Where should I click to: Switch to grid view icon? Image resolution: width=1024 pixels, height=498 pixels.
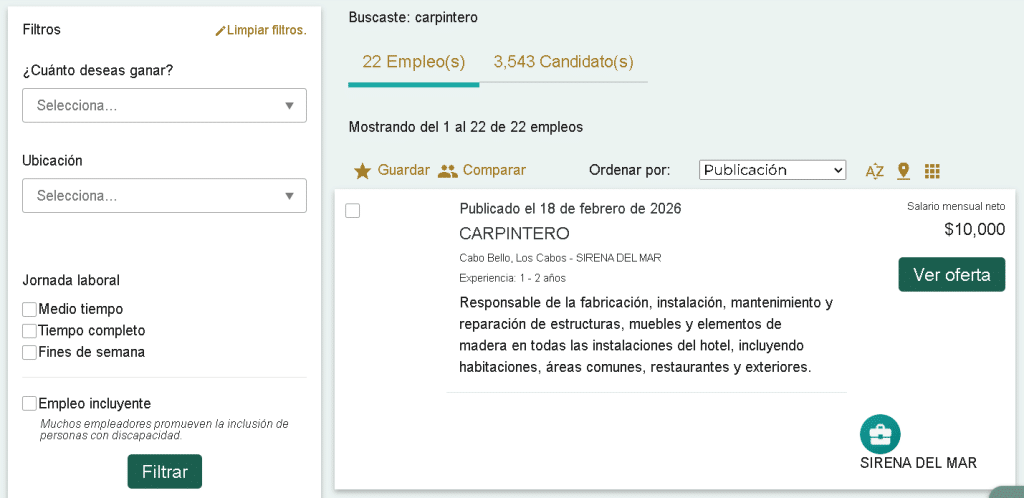[932, 171]
